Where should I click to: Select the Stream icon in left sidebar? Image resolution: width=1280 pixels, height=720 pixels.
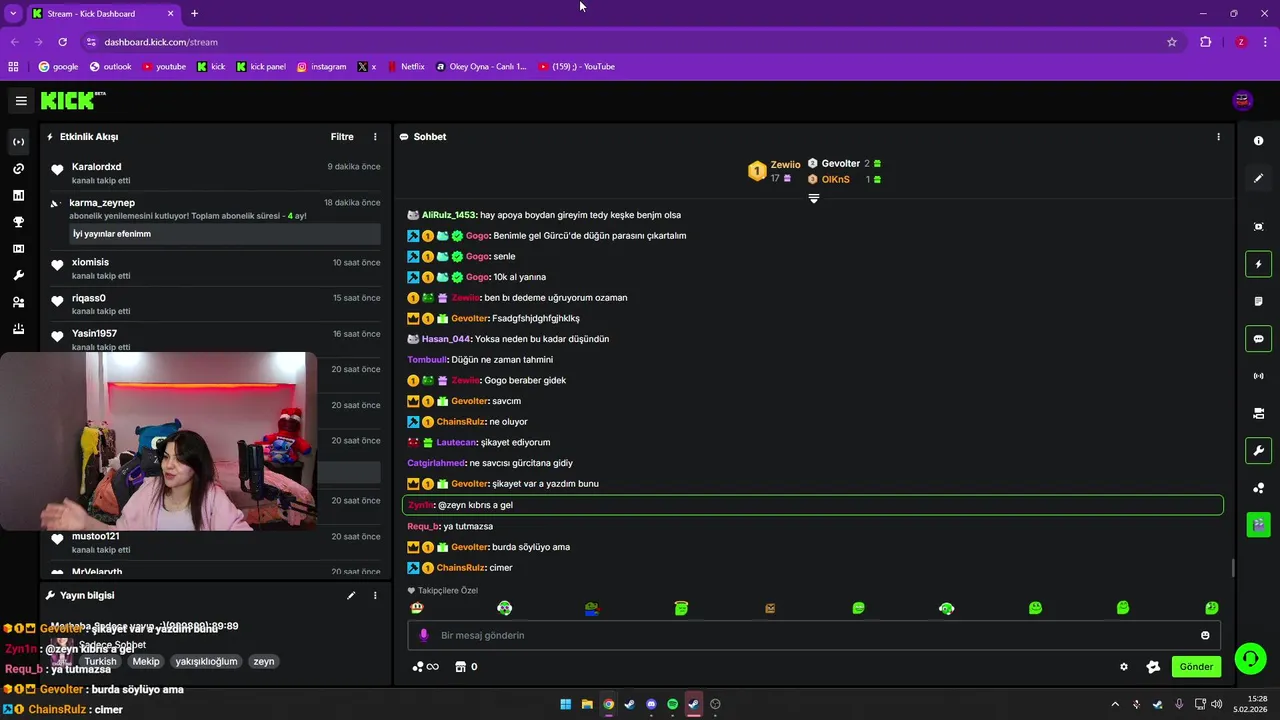point(18,142)
